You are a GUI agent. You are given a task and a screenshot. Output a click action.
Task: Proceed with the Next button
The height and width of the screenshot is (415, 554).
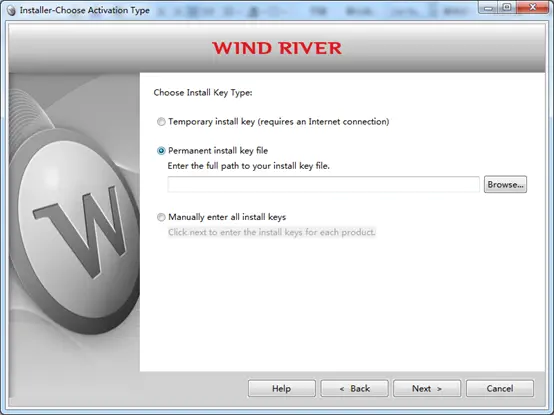point(427,389)
